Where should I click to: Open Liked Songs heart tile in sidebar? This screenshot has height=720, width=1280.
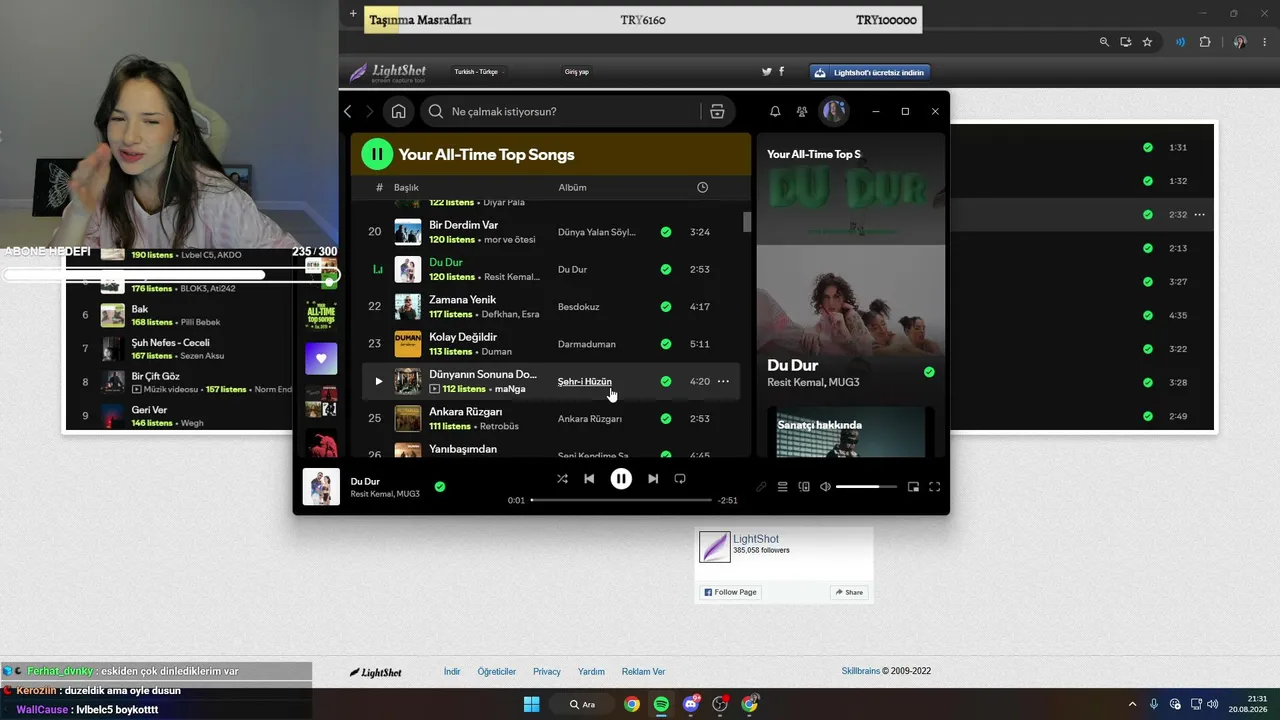pyautogui.click(x=321, y=358)
